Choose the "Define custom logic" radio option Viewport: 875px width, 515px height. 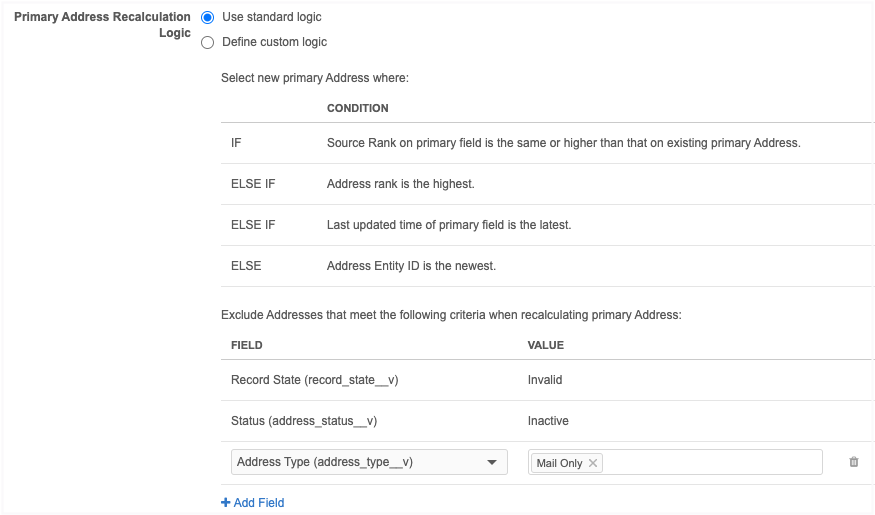(x=208, y=42)
